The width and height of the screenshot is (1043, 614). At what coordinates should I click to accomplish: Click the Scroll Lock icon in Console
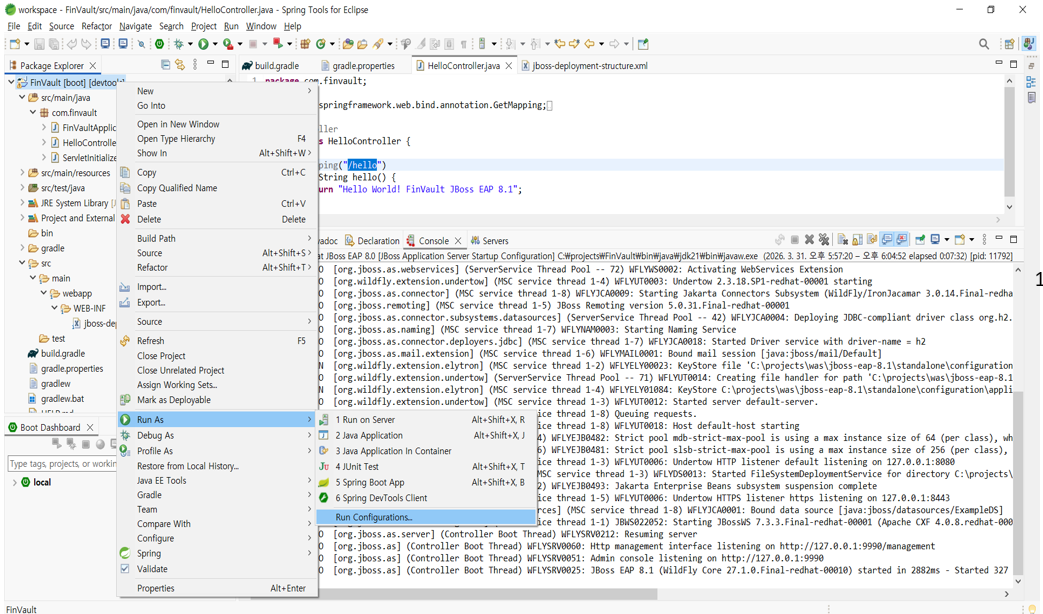(x=858, y=239)
